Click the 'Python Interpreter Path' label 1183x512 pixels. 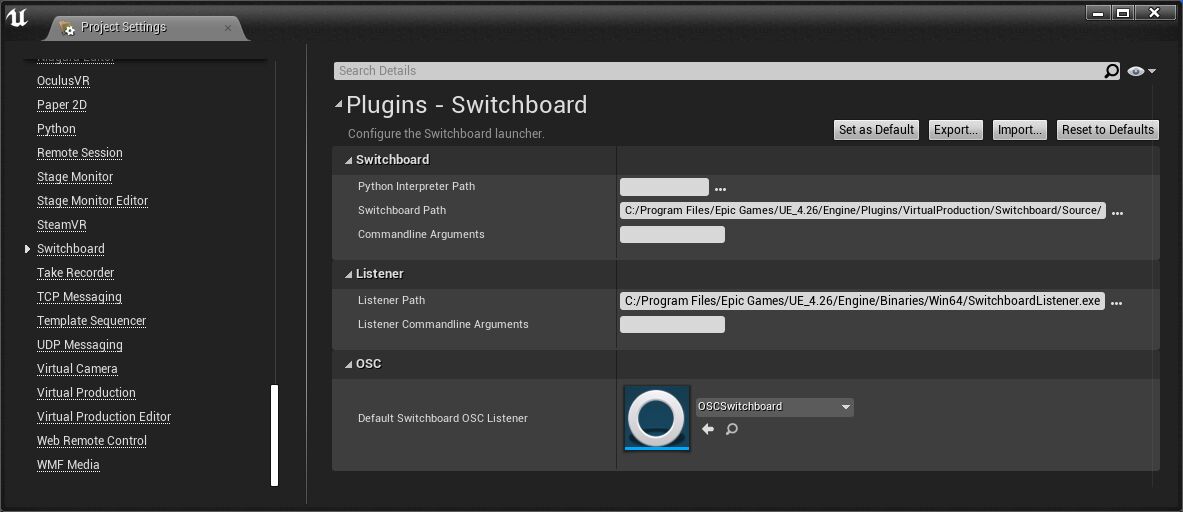click(416, 186)
